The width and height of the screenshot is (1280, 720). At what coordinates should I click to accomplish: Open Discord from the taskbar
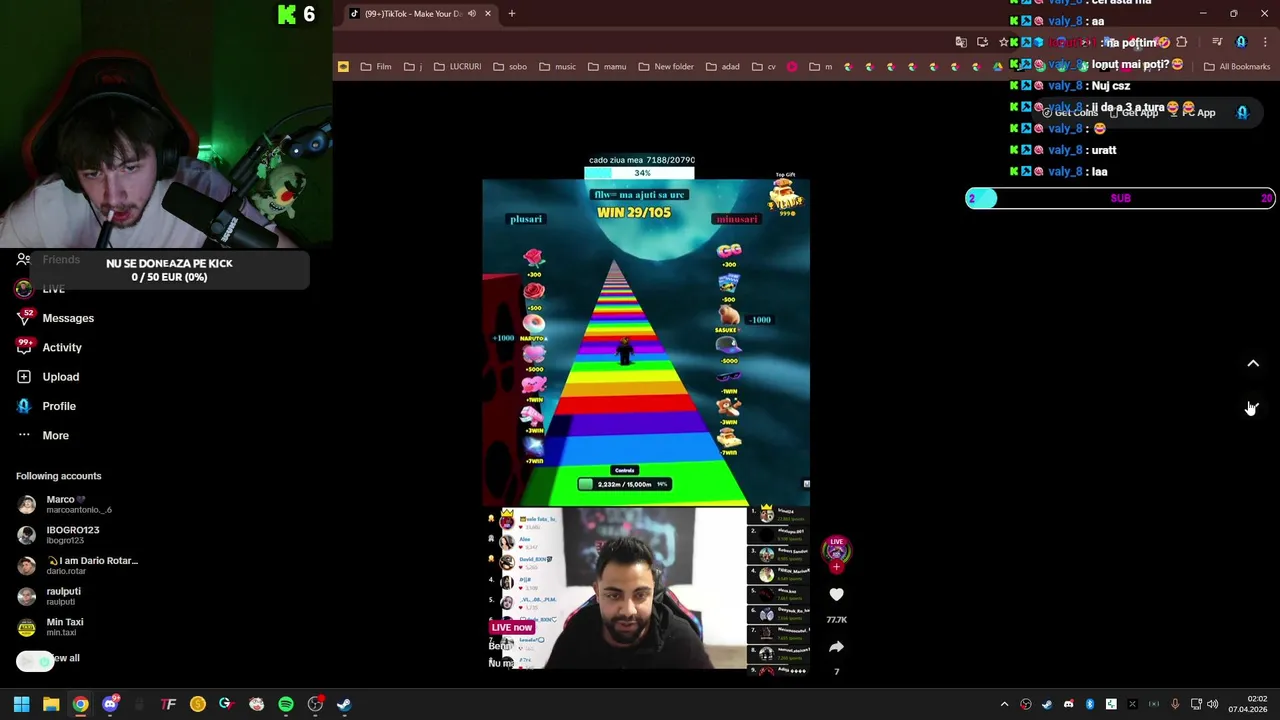[x=110, y=704]
